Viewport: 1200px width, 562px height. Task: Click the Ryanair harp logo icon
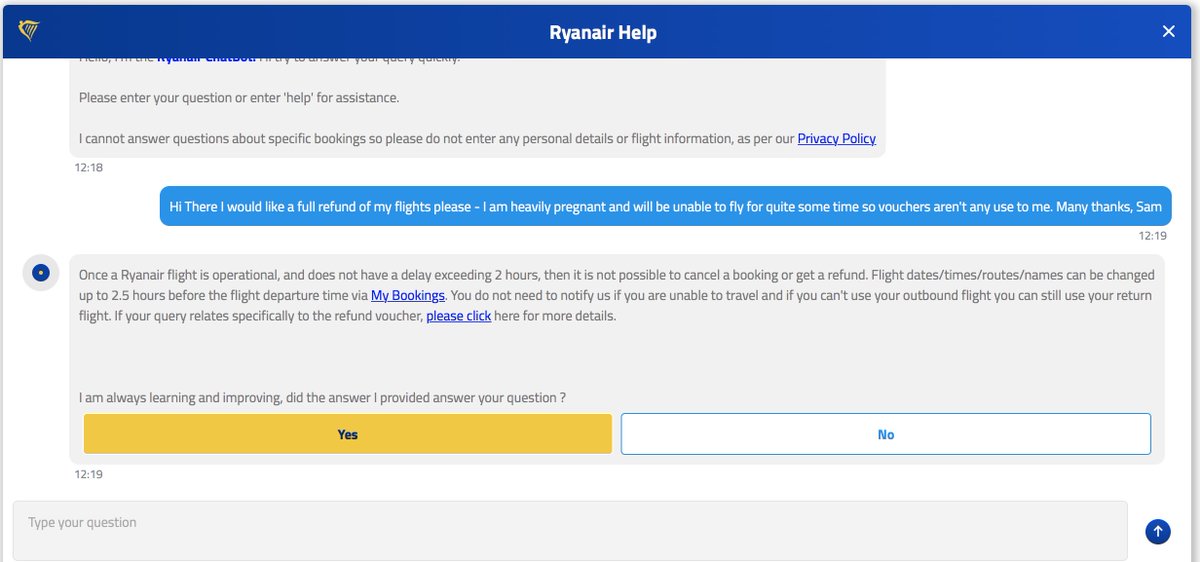pos(28,31)
